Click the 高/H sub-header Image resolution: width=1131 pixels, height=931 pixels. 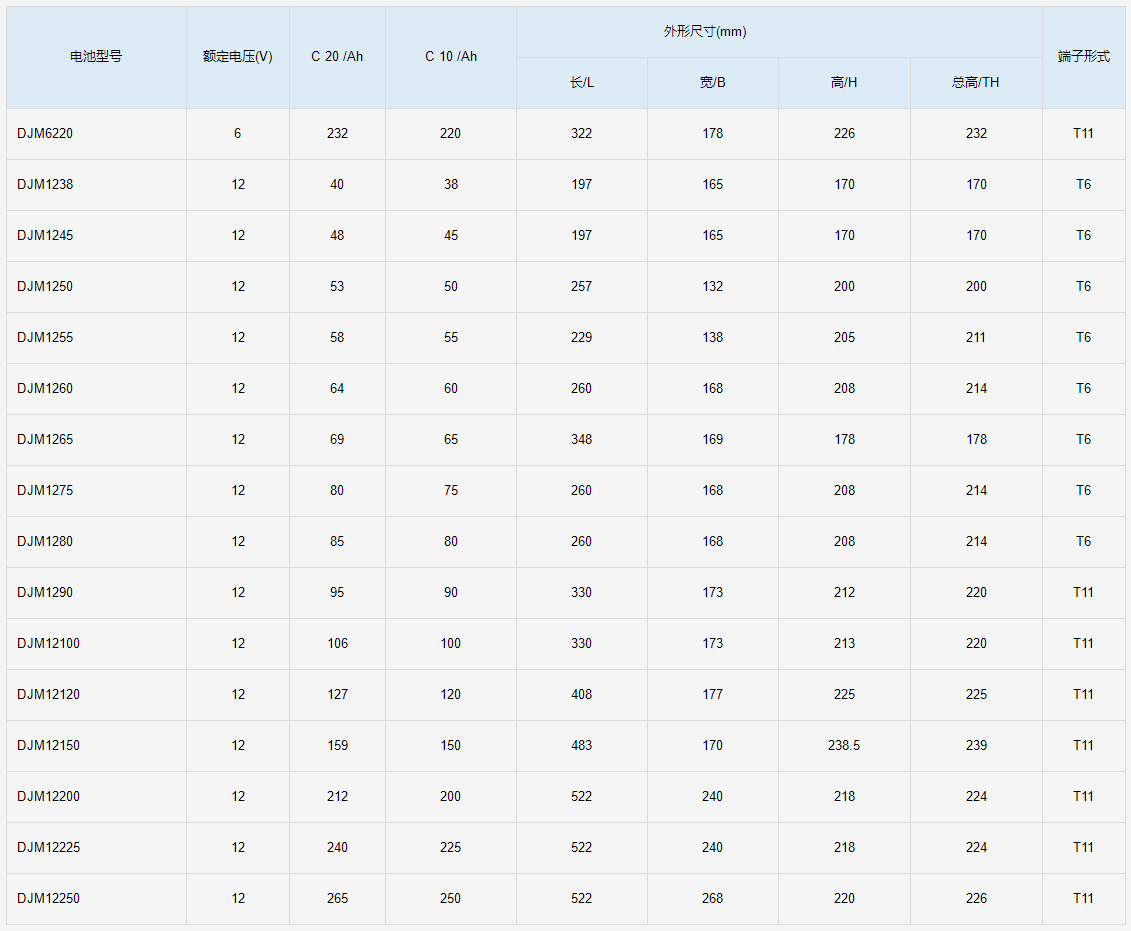[845, 83]
